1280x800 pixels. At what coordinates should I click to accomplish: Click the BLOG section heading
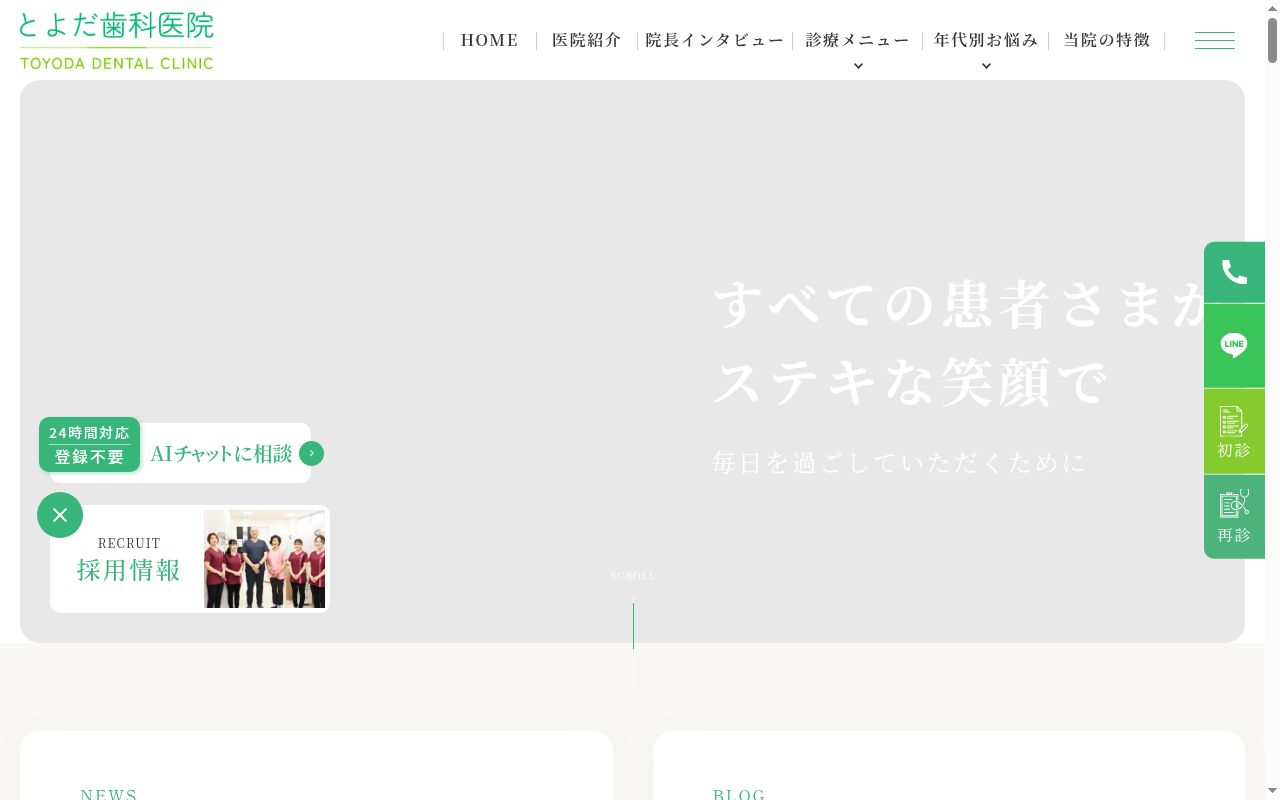tap(739, 794)
